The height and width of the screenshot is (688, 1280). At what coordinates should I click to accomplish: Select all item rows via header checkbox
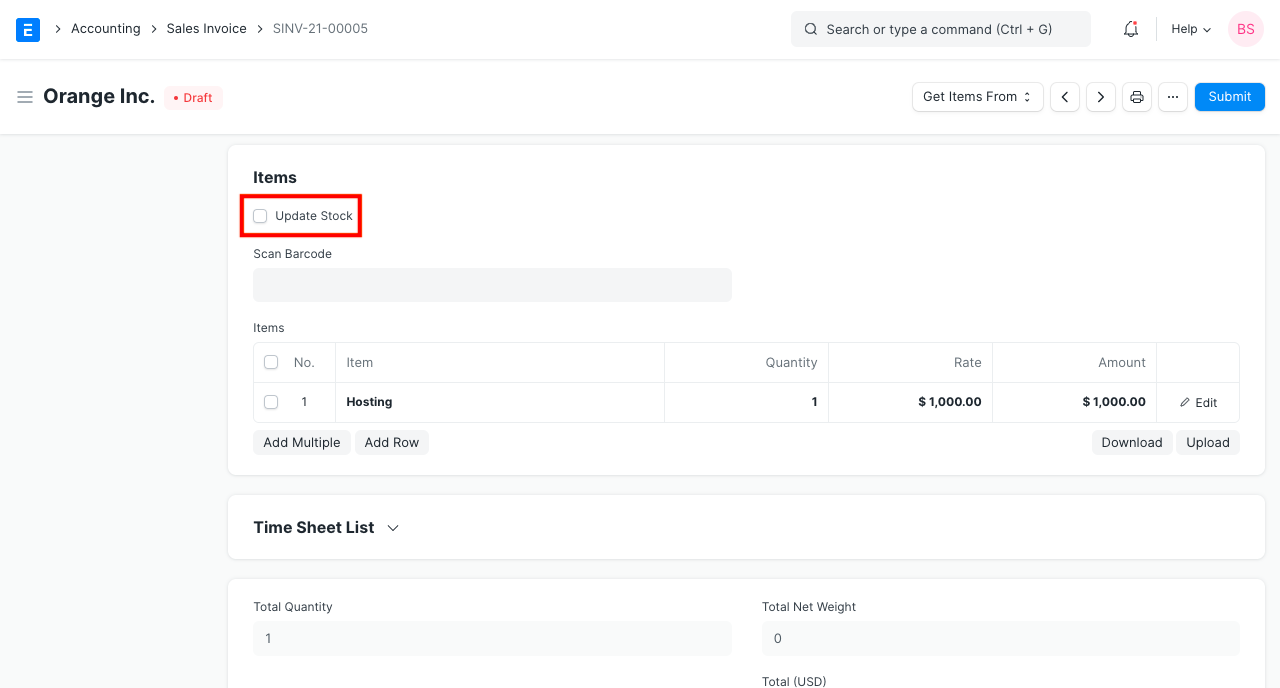coord(271,362)
